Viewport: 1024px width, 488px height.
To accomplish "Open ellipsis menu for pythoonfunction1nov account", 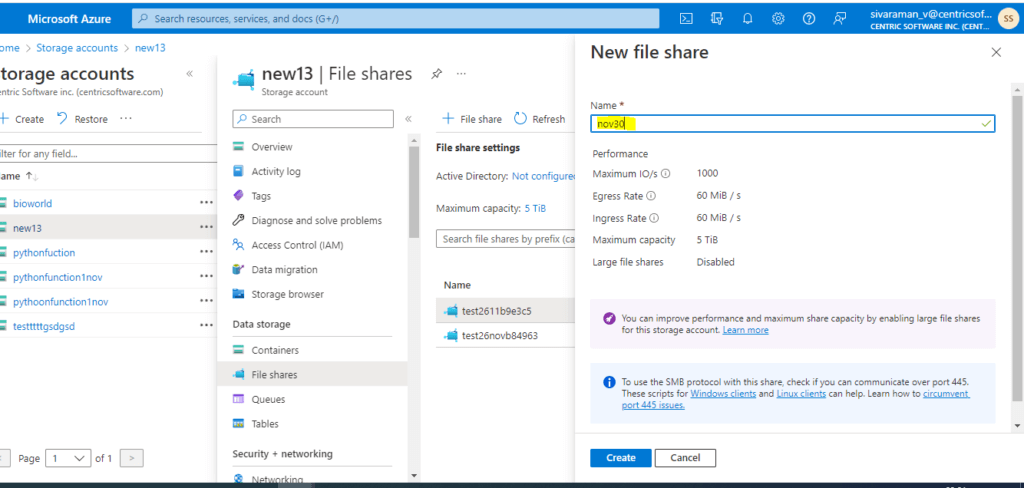I will point(206,301).
